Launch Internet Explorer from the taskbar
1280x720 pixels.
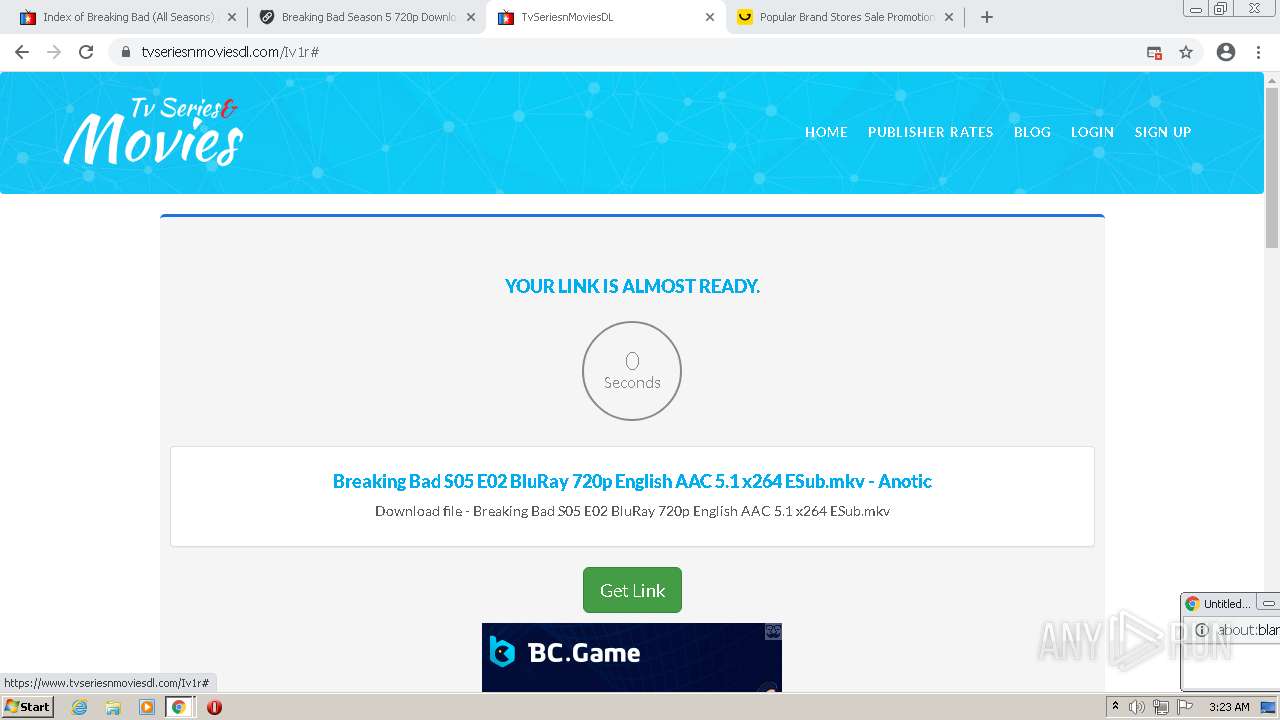(80, 707)
